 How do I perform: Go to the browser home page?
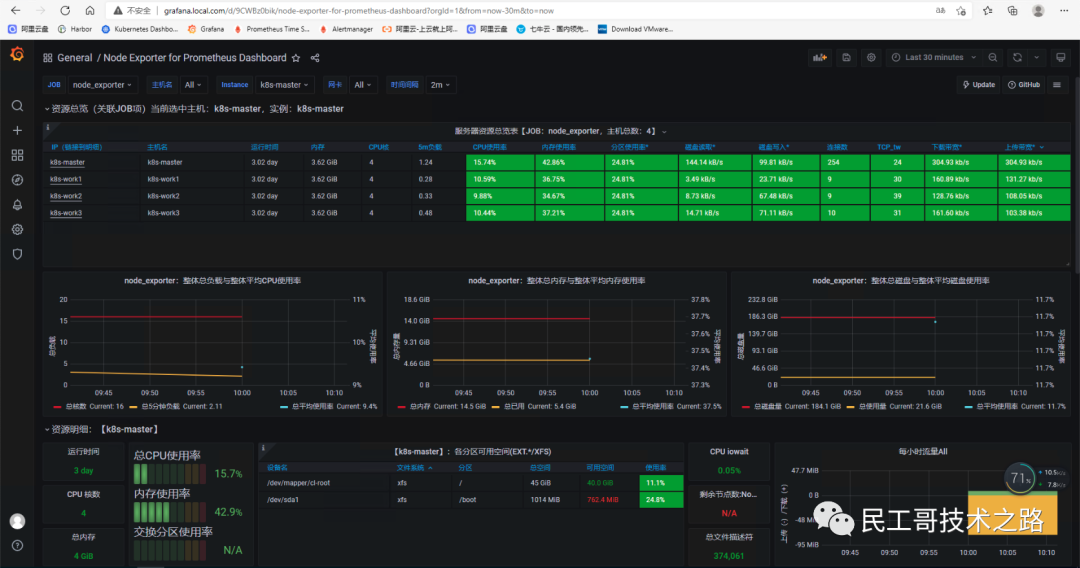[x=90, y=10]
